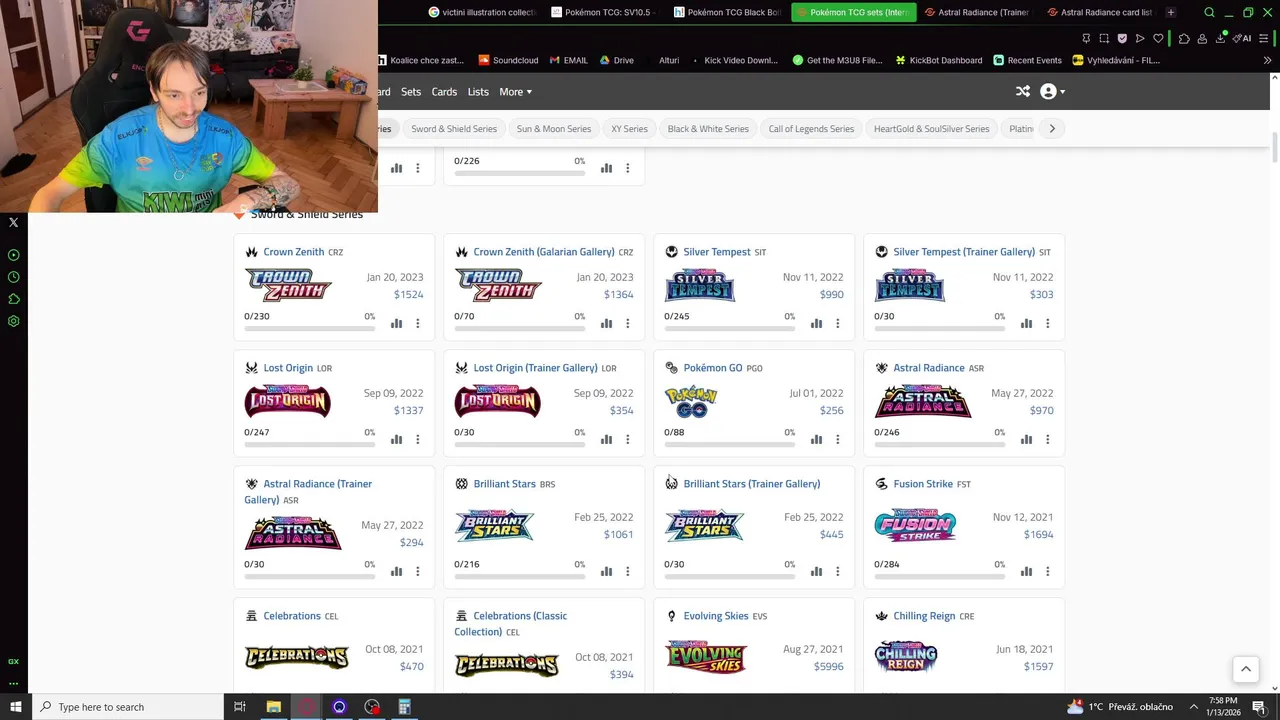Open the Player icon in Opera sidebar
This screenshot has height=720, width=1280.
click(x=14, y=255)
